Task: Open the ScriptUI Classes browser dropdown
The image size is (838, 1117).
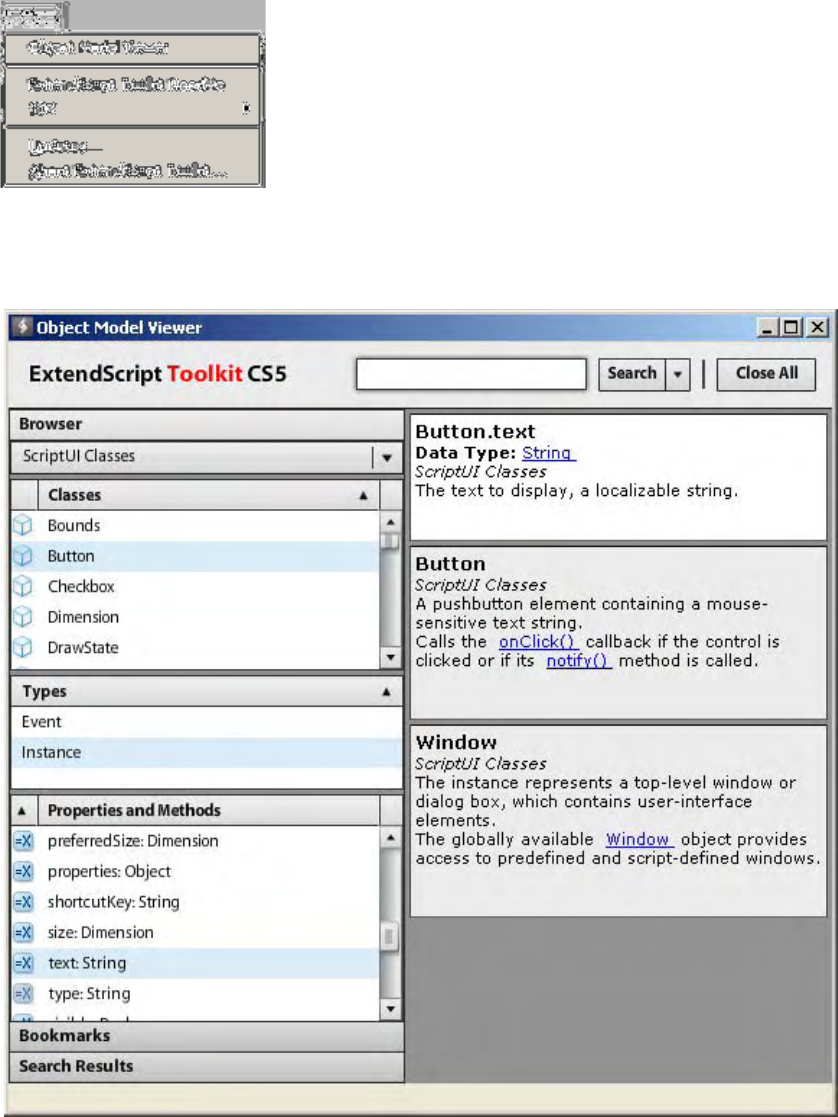Action: point(387,457)
